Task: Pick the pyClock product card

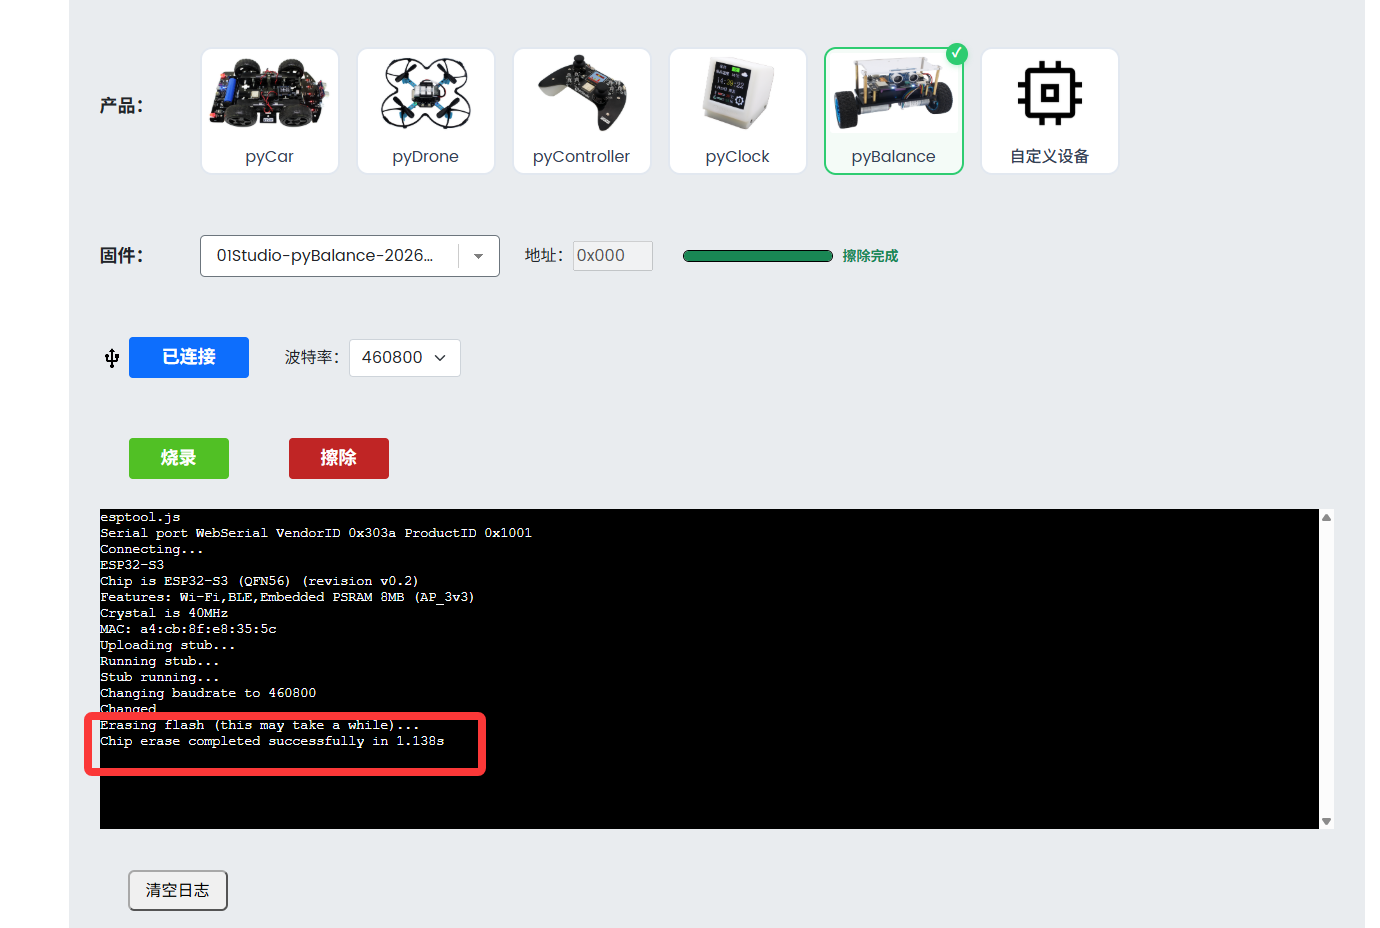Action: pos(738,111)
